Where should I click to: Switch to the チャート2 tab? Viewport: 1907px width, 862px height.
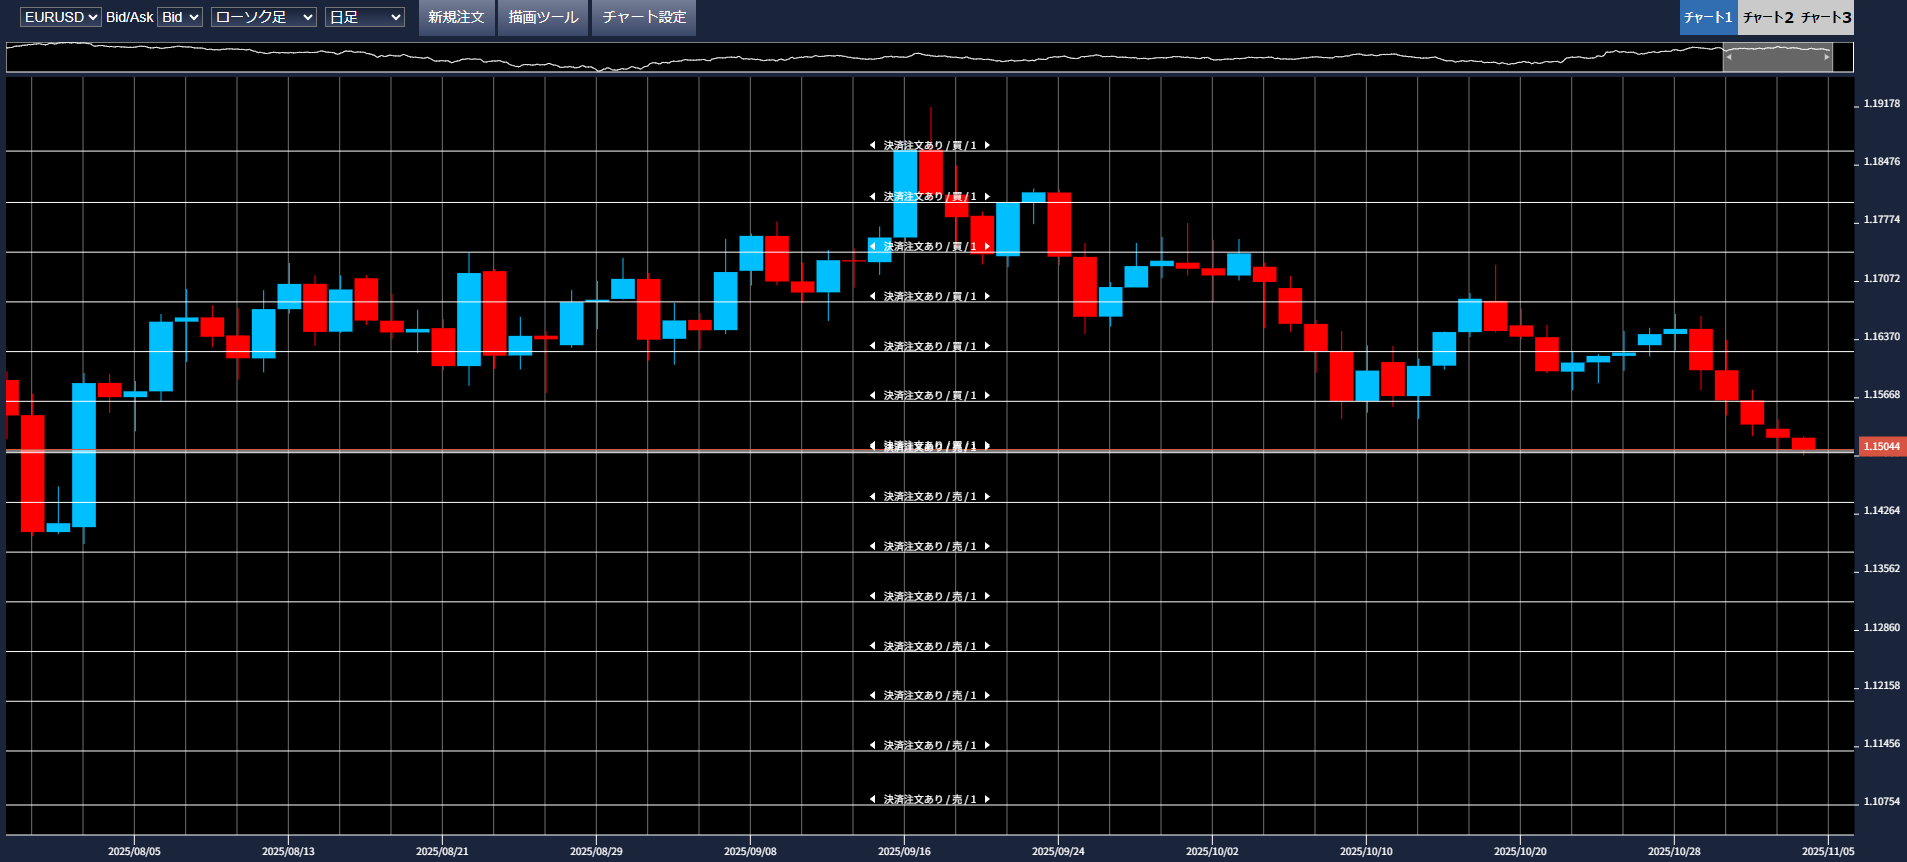click(1768, 17)
